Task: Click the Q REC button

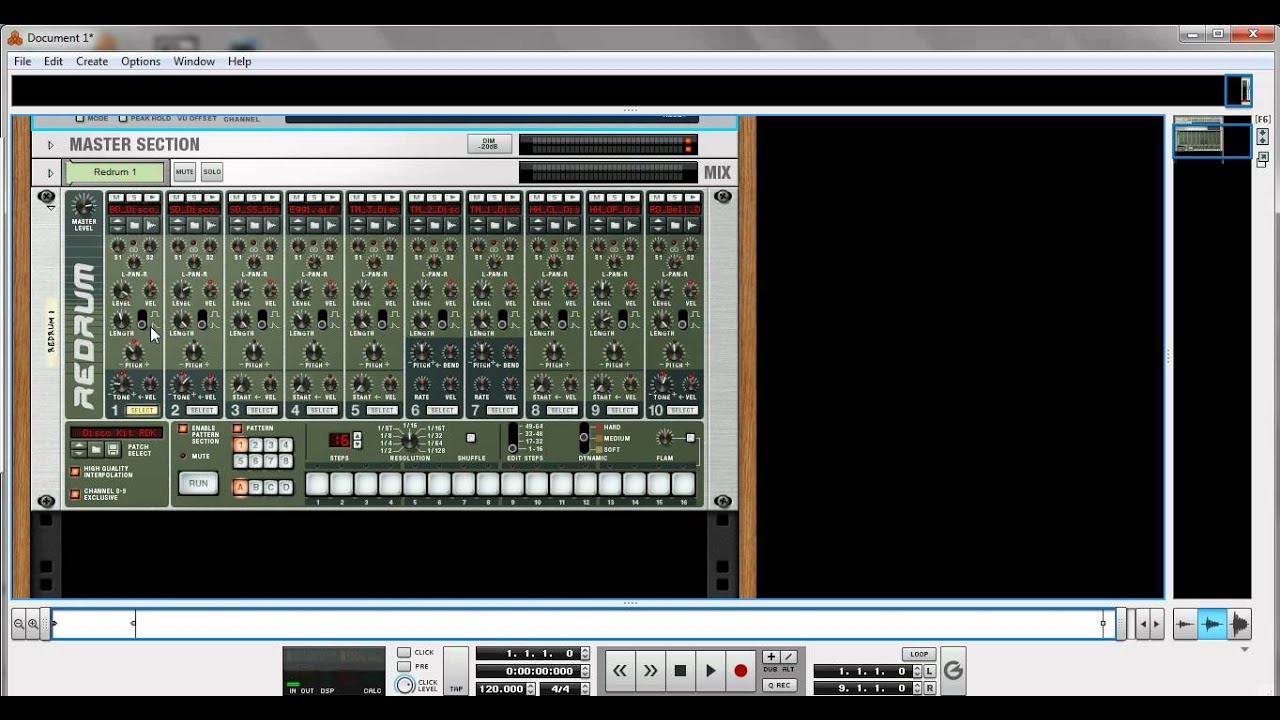Action: [780, 685]
